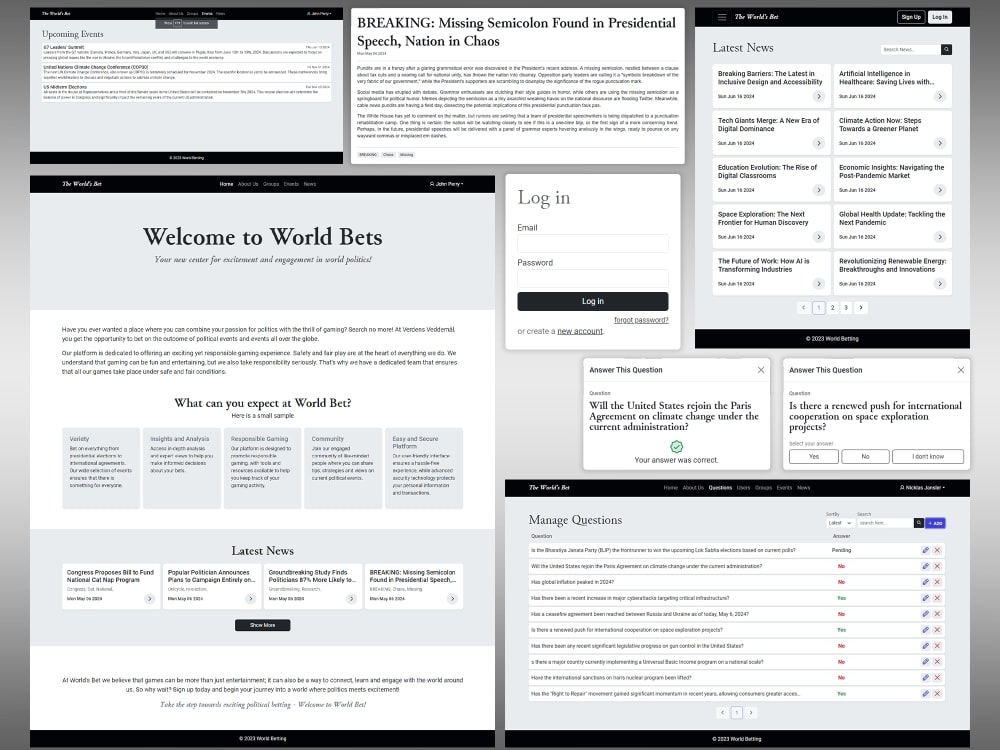Image resolution: width=1000 pixels, height=750 pixels.
Task: Select page 2 in news pagination
Action: tap(832, 307)
